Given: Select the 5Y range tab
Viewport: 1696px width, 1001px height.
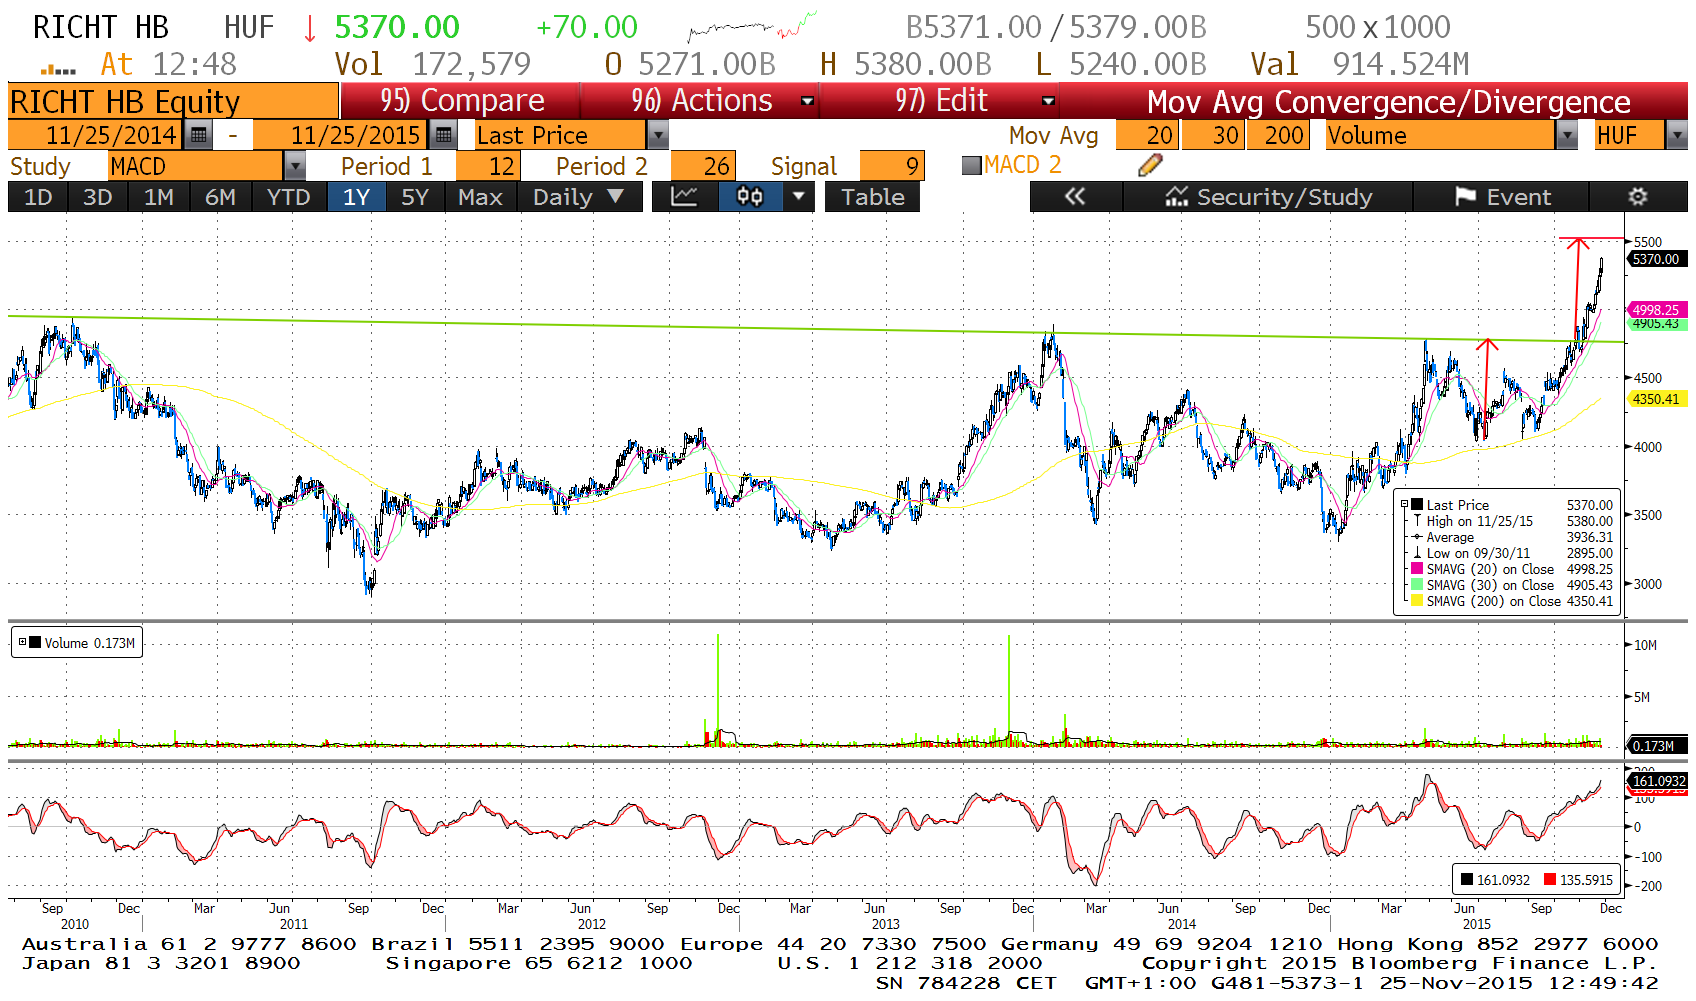Looking at the screenshot, I should pos(414,197).
